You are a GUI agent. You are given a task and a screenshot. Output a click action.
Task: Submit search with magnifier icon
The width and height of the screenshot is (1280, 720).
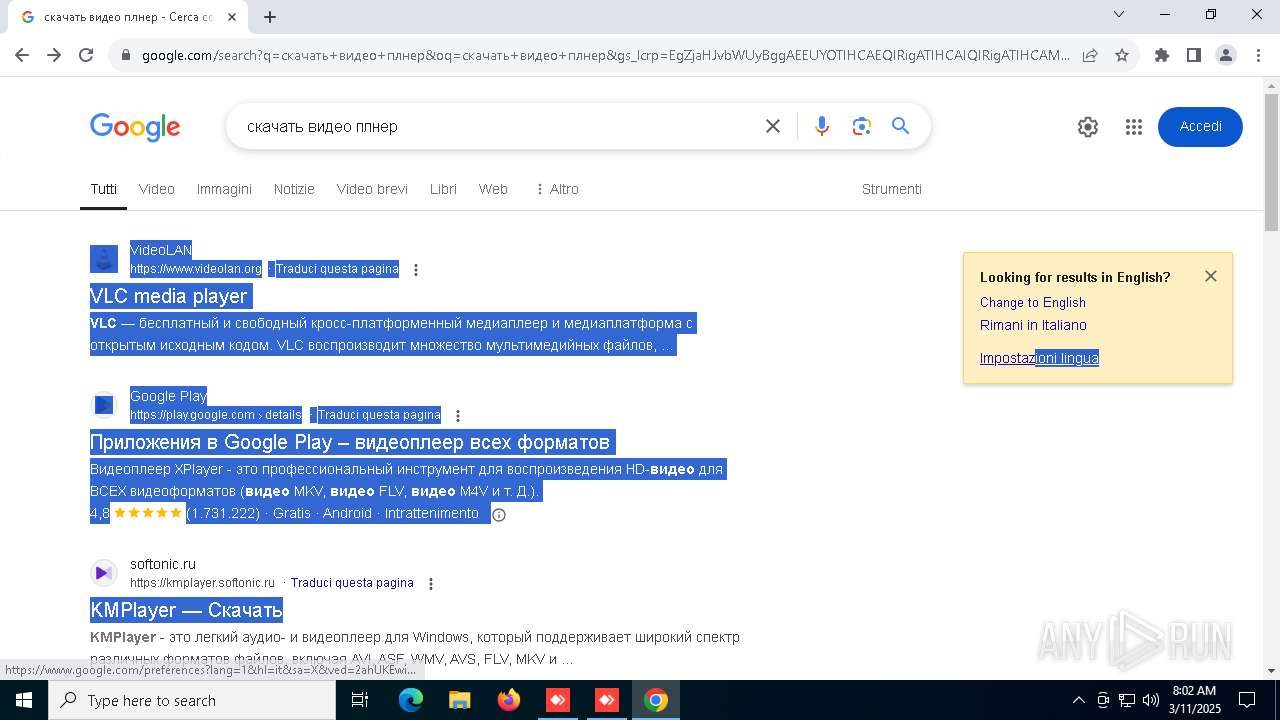point(901,126)
